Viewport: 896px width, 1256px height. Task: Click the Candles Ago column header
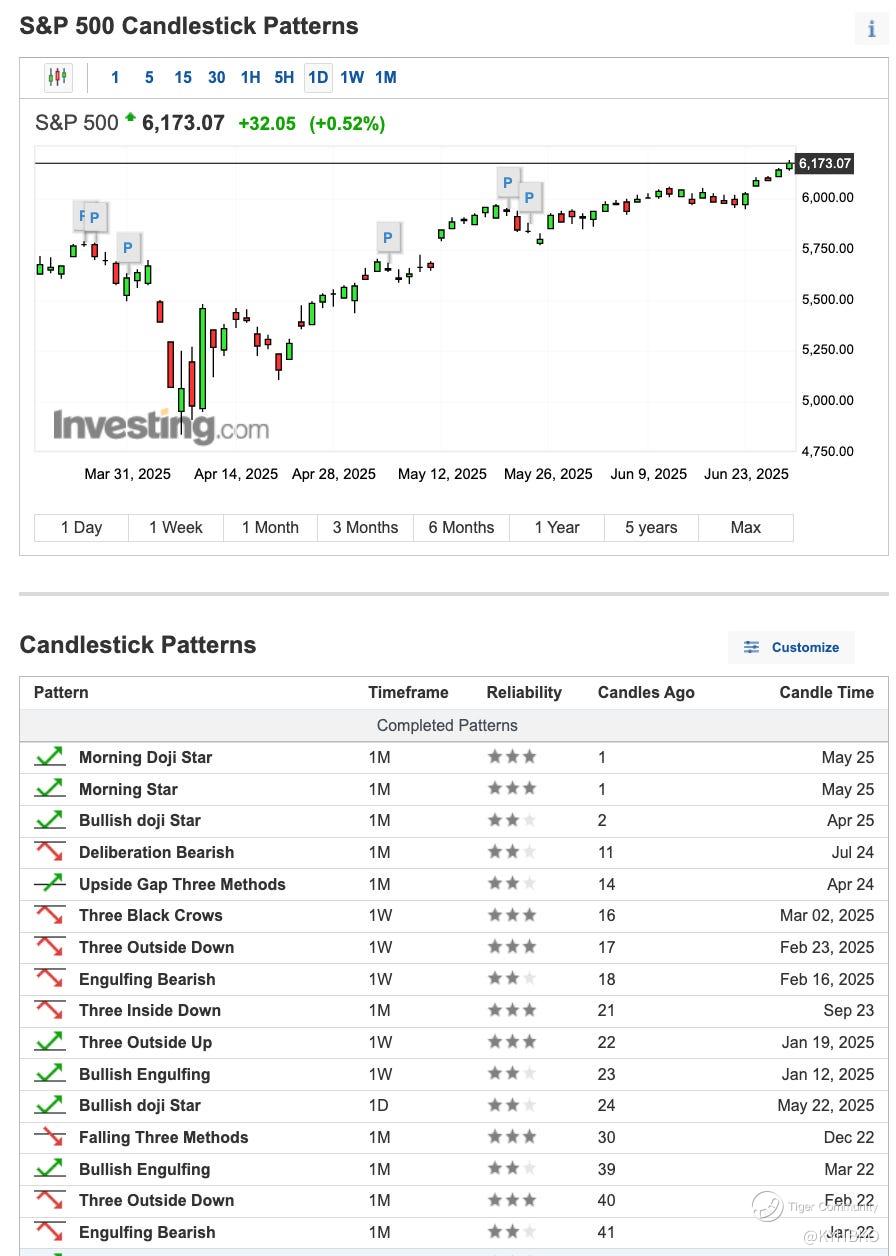point(646,692)
